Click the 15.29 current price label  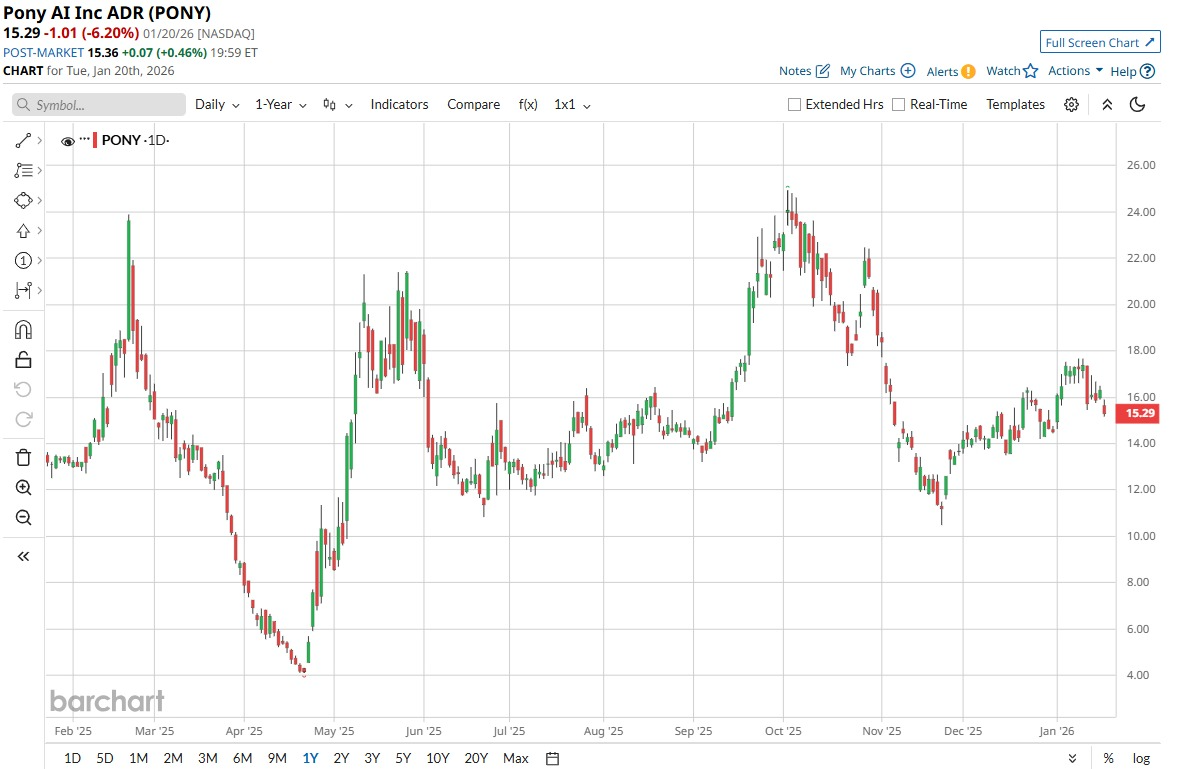(x=1139, y=413)
